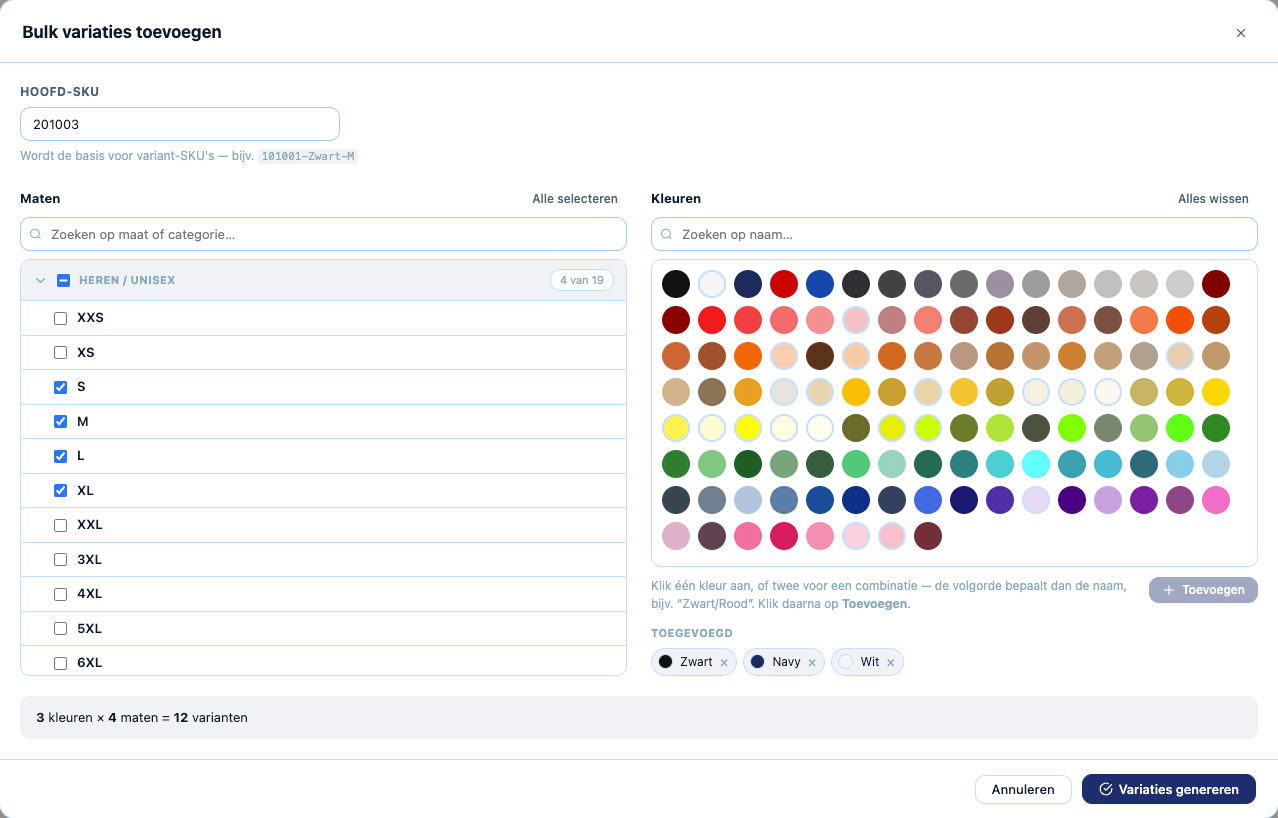1278x818 pixels.
Task: Click the Annuleren button
Action: pyautogui.click(x=1023, y=789)
